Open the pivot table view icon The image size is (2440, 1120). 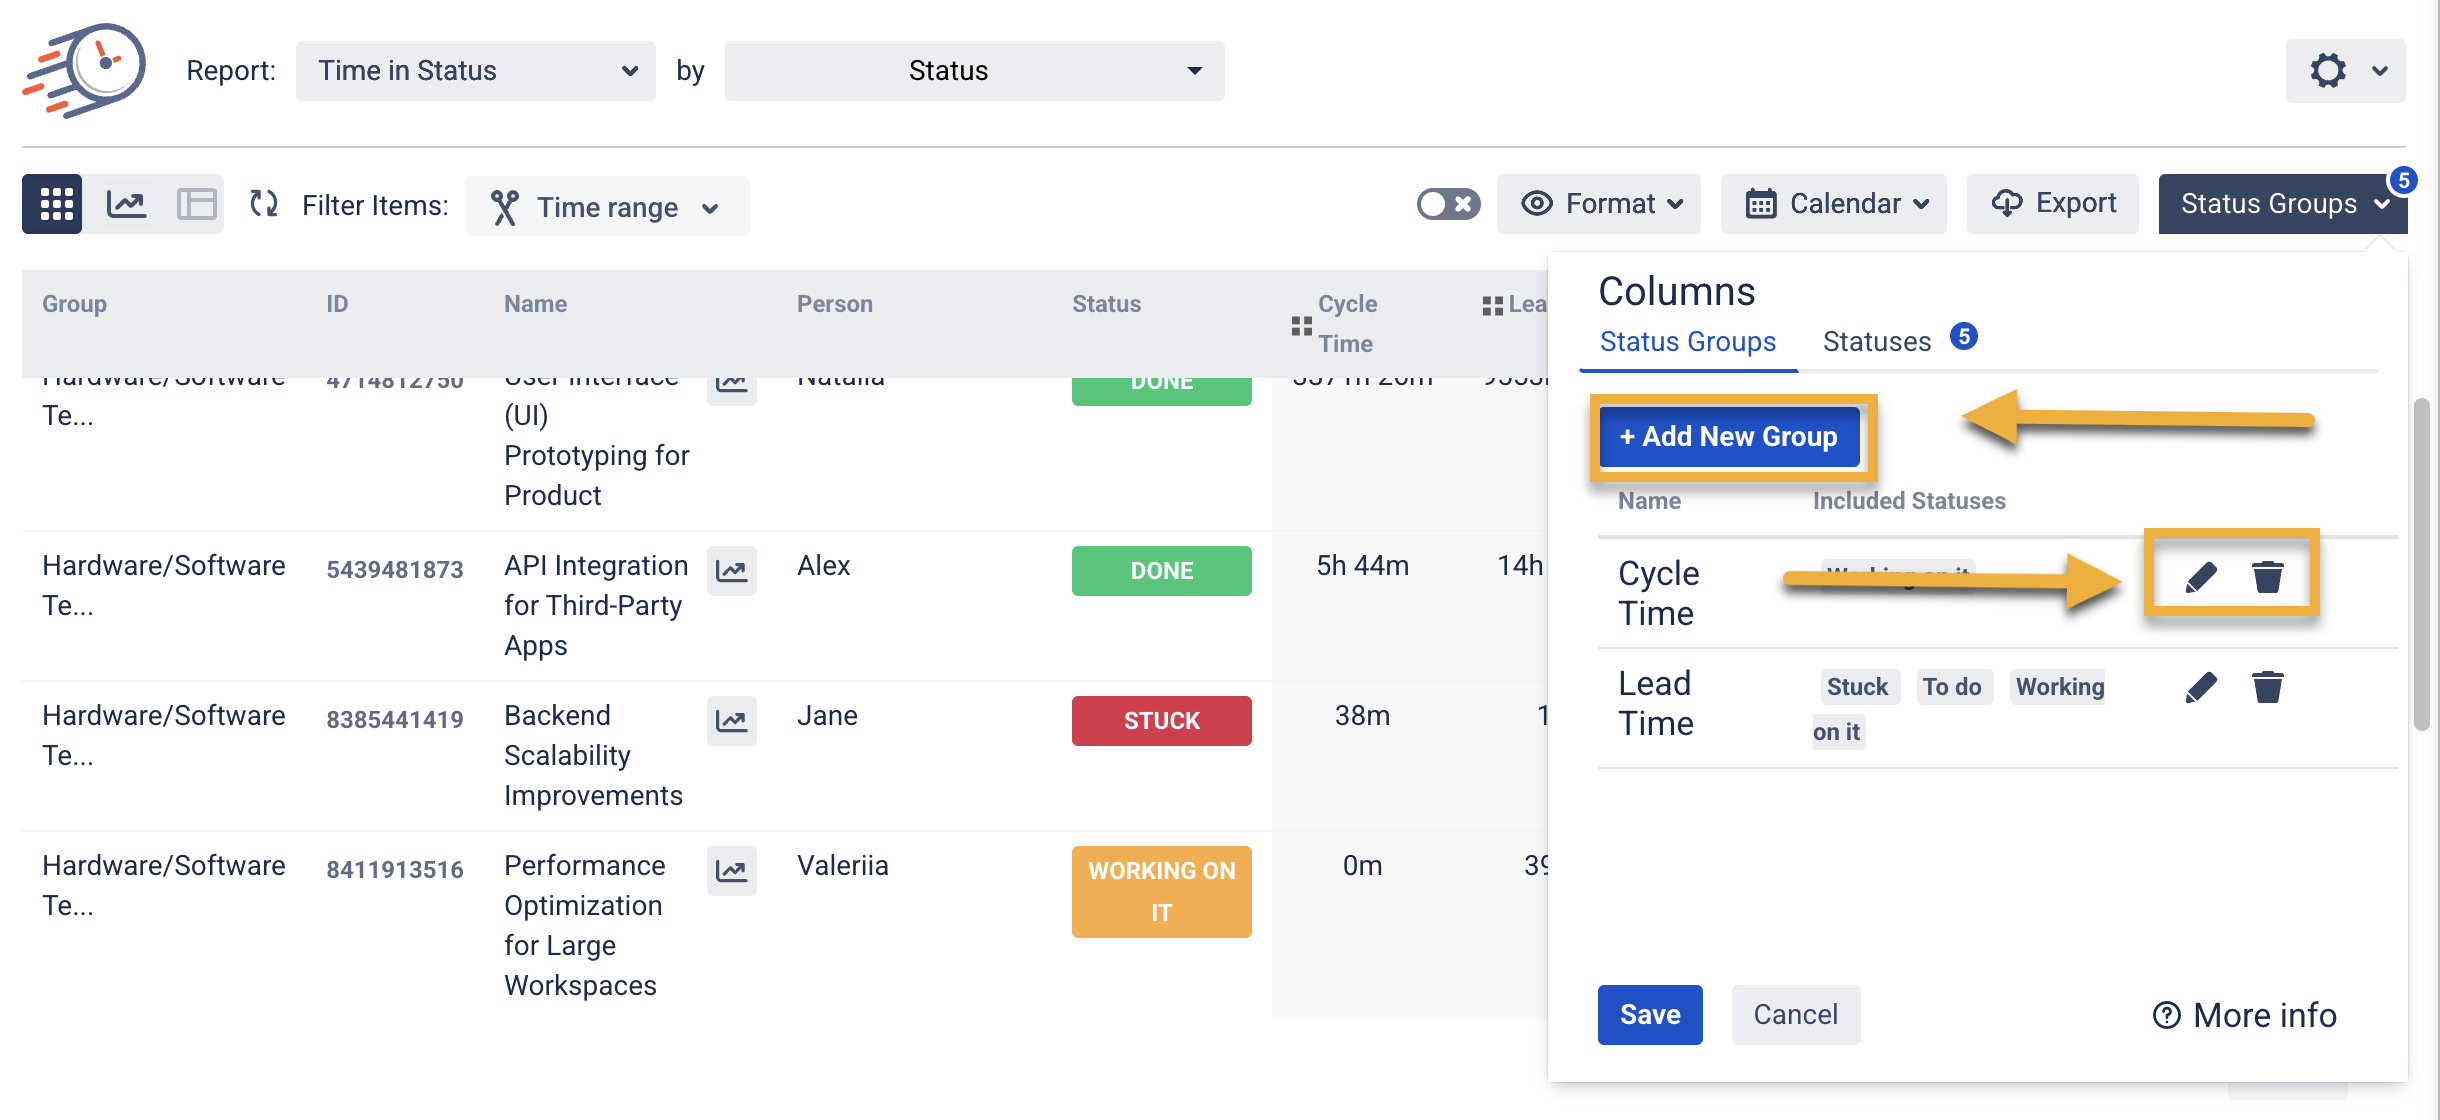pyautogui.click(x=196, y=204)
